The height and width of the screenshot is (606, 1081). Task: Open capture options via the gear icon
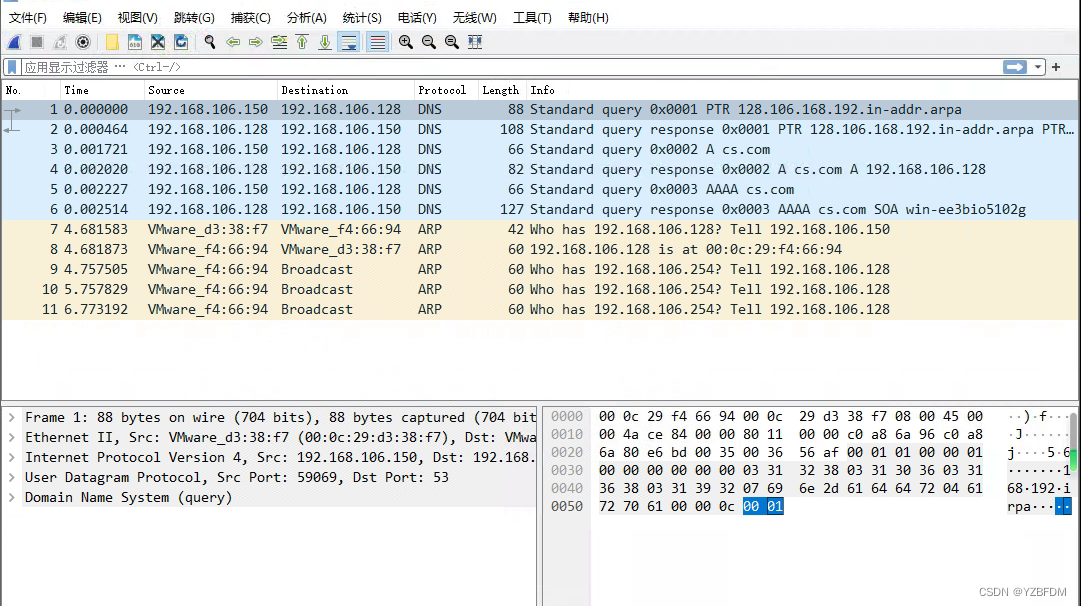tap(83, 41)
